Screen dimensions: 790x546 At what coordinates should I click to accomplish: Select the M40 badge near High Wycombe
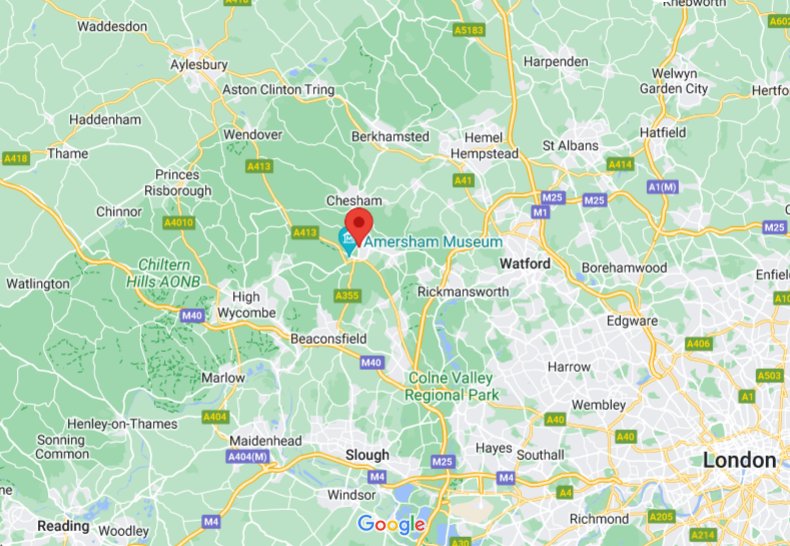tap(192, 316)
